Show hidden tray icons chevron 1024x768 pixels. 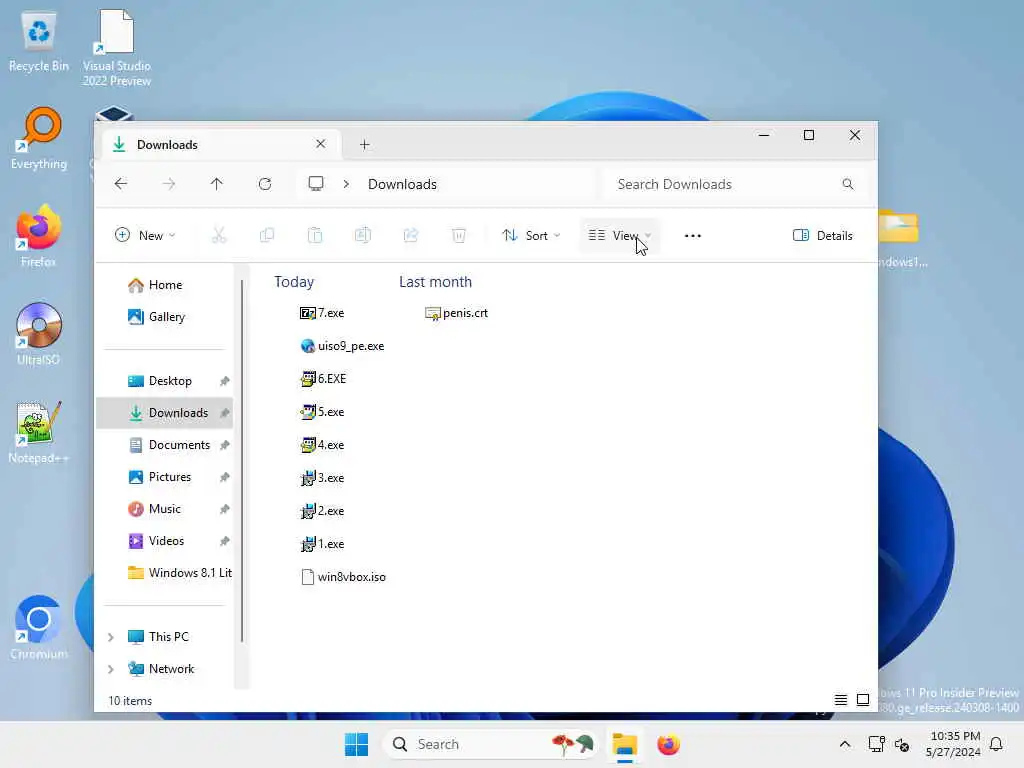pyautogui.click(x=844, y=744)
